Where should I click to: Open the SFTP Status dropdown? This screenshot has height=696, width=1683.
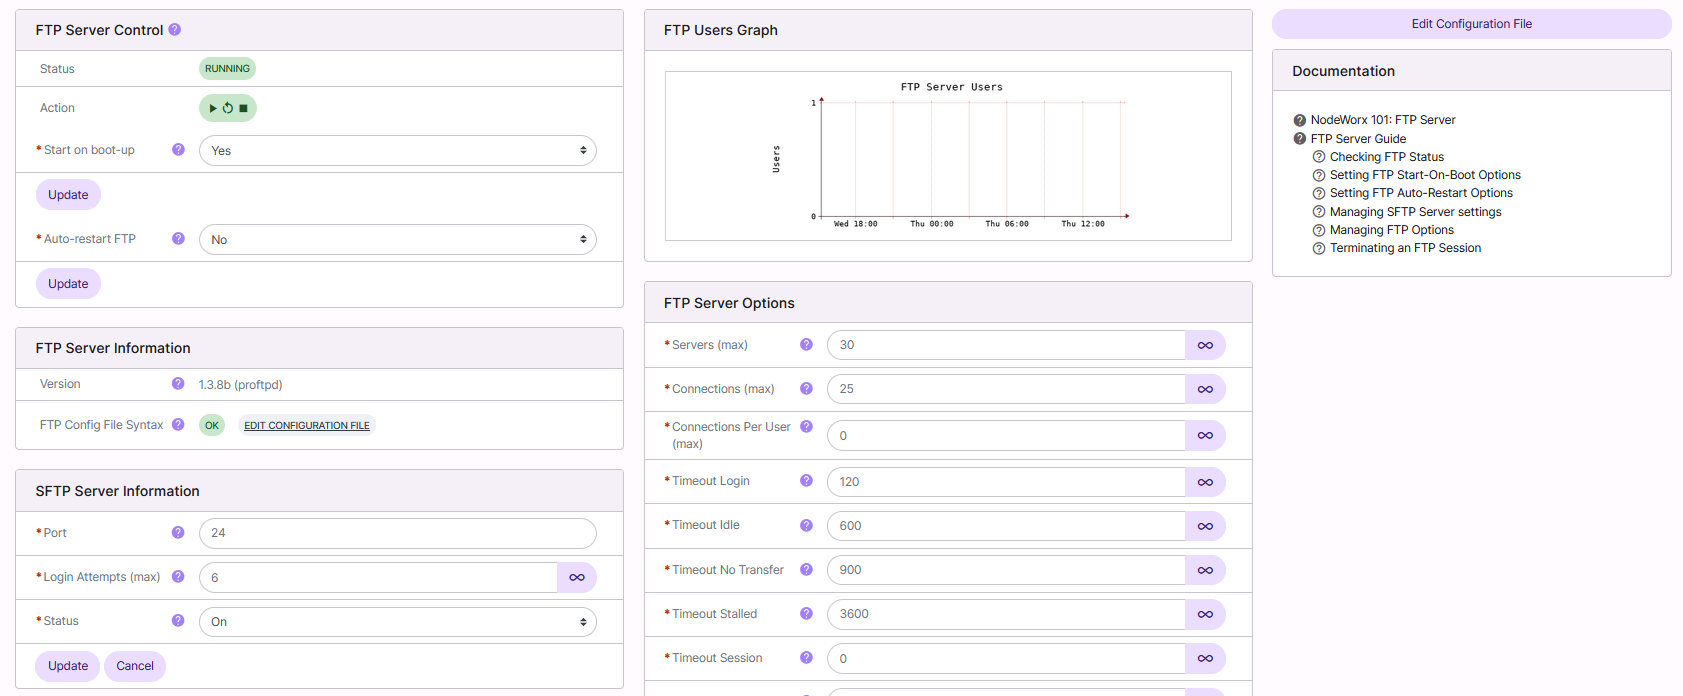coord(397,622)
